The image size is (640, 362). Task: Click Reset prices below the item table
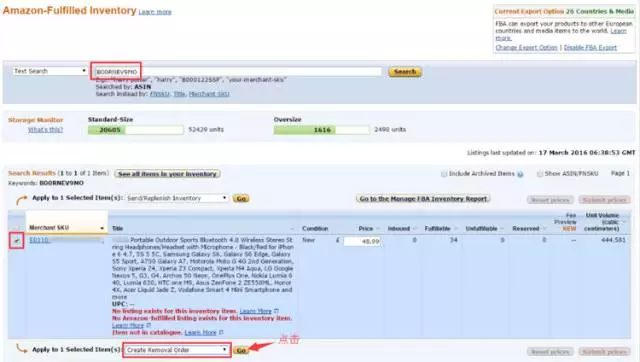(x=550, y=351)
